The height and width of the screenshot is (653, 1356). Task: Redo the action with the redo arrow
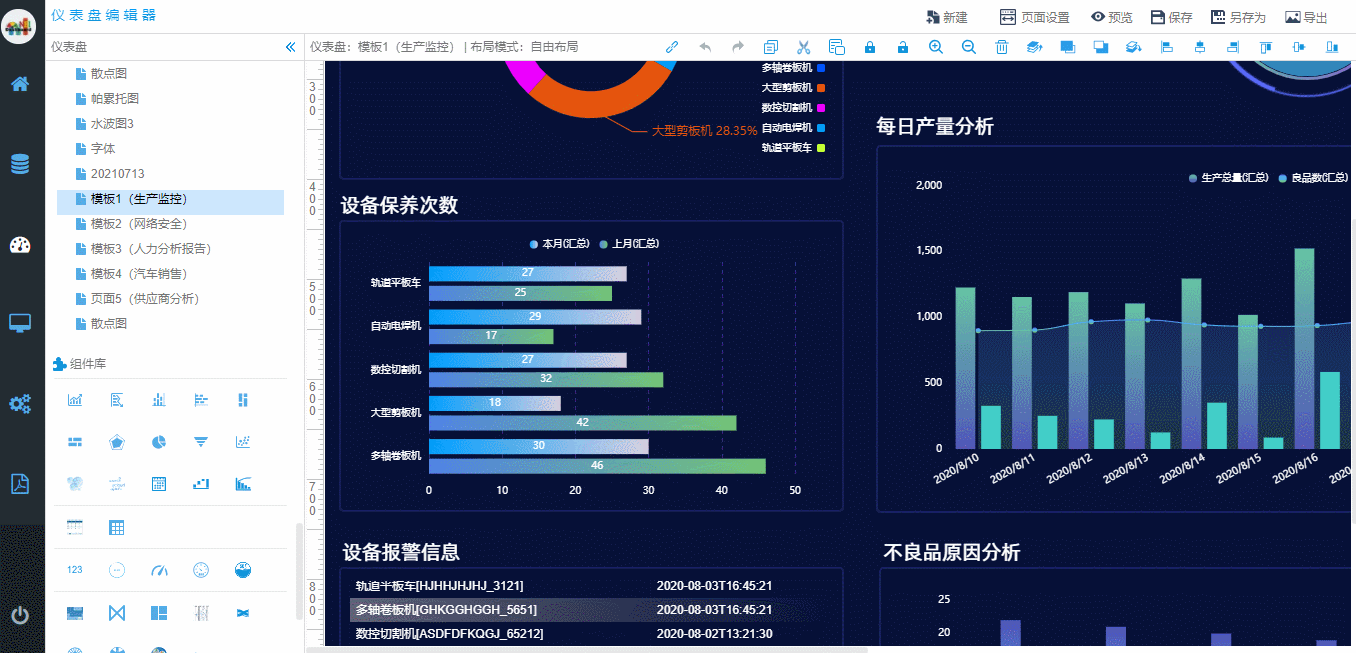(x=738, y=47)
